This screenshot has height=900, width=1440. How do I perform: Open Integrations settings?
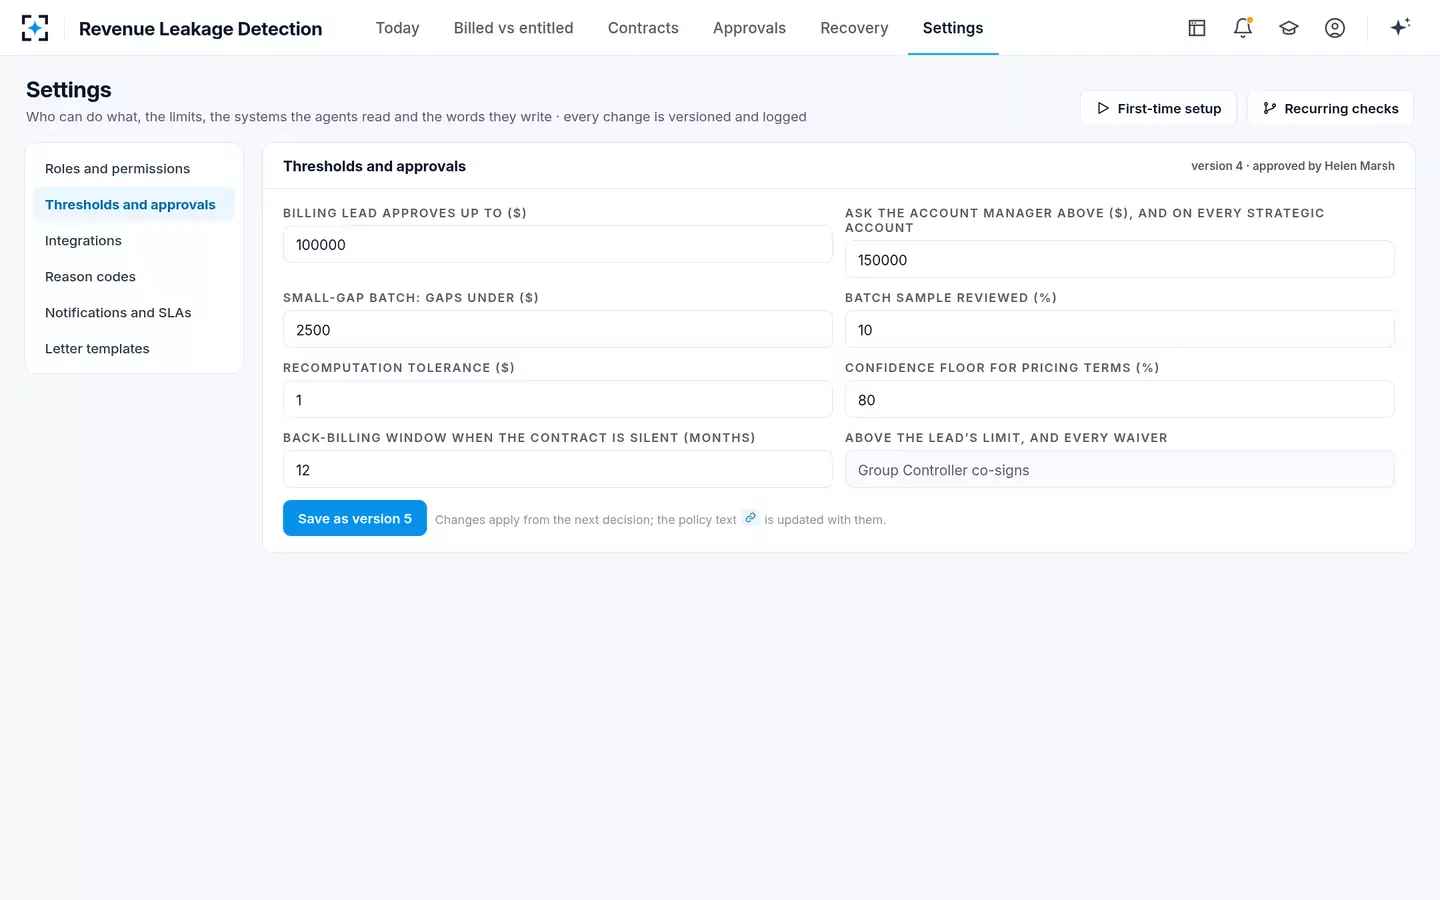click(x=134, y=241)
